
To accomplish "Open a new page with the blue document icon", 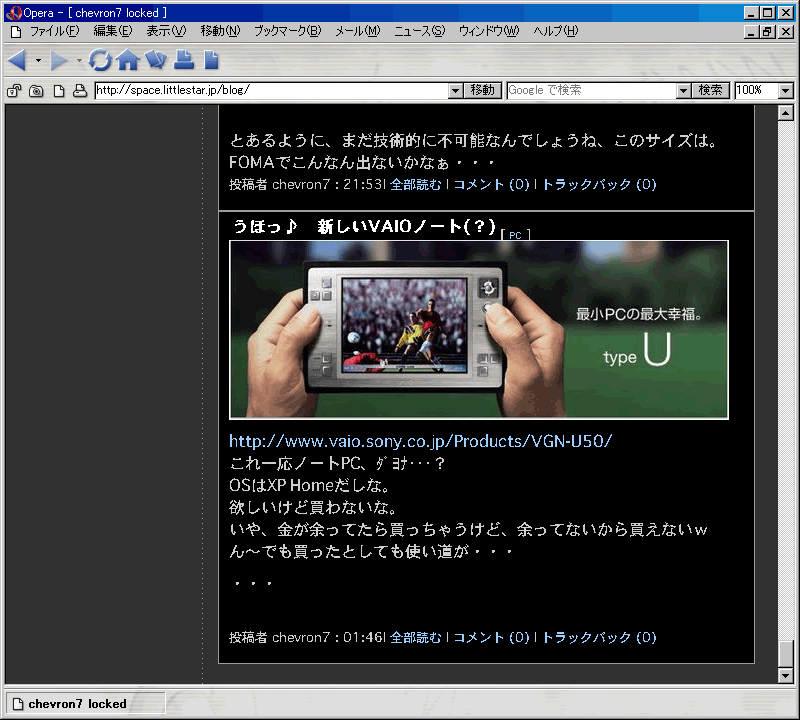I will 211,60.
